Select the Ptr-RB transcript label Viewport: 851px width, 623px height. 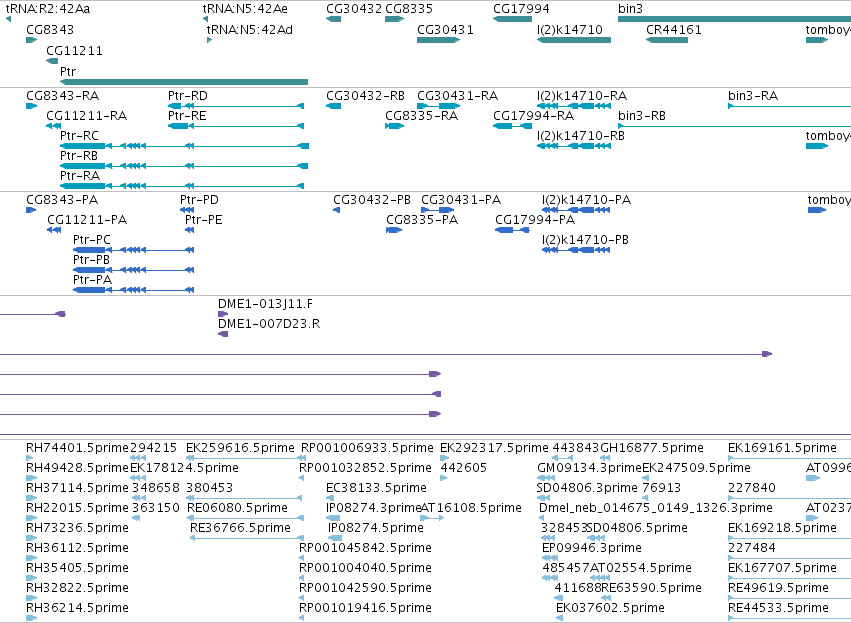pyautogui.click(x=79, y=156)
